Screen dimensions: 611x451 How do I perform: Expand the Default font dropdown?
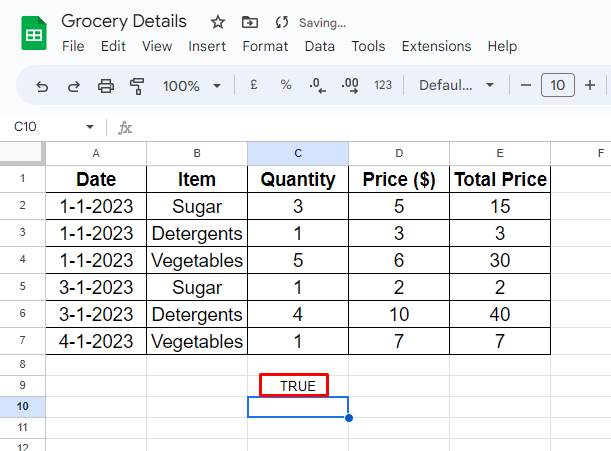[x=456, y=85]
